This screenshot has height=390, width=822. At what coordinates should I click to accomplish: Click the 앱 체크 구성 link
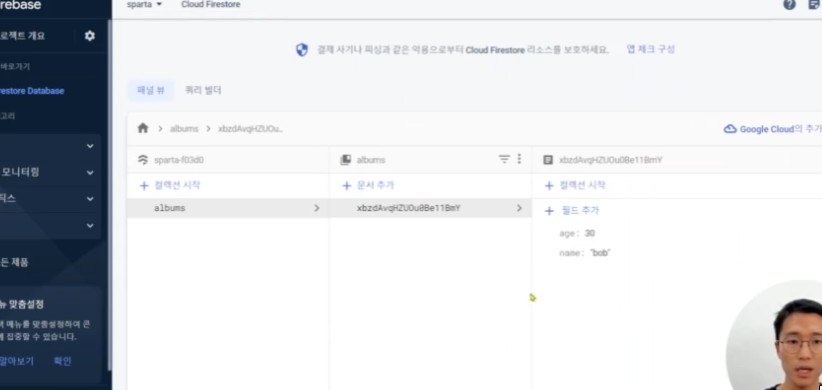coord(651,49)
